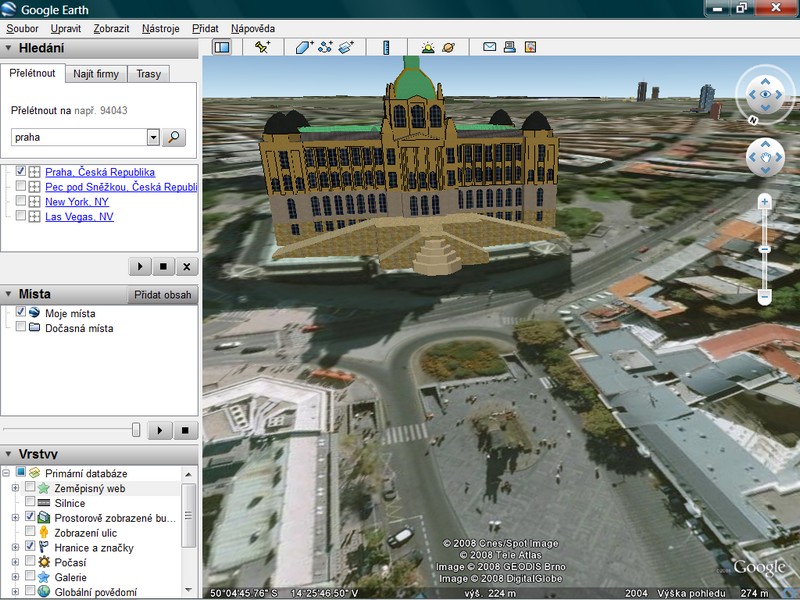Open the Zobrazit menu
800x600 pixels.
point(111,29)
